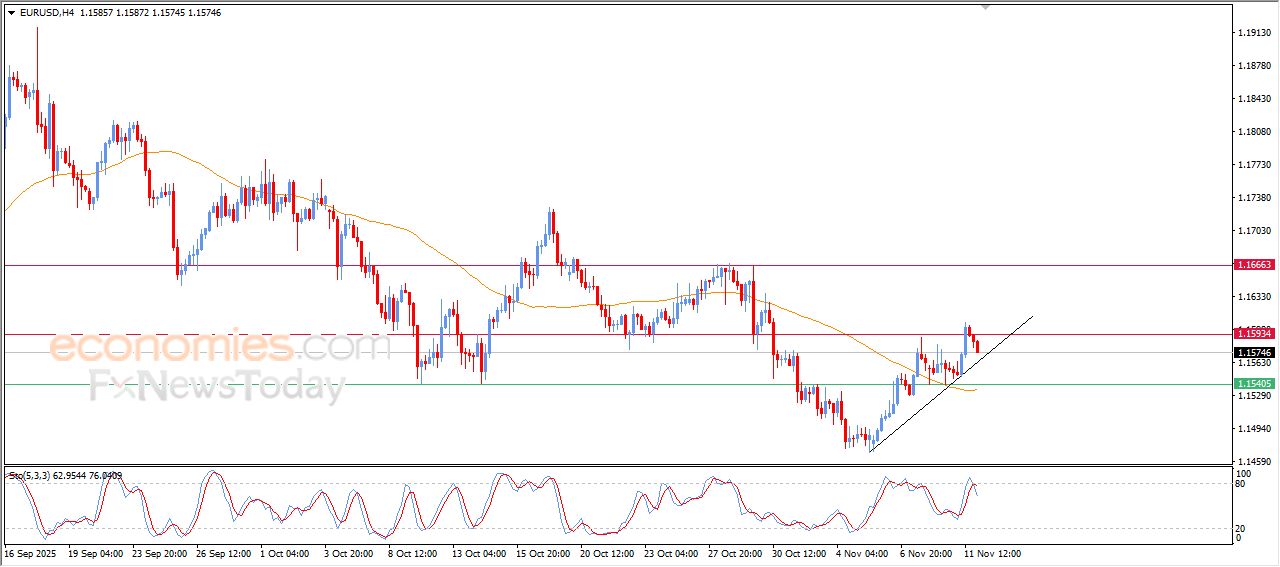Click the economies.com watermark
The width and height of the screenshot is (1280, 567).
(220, 347)
